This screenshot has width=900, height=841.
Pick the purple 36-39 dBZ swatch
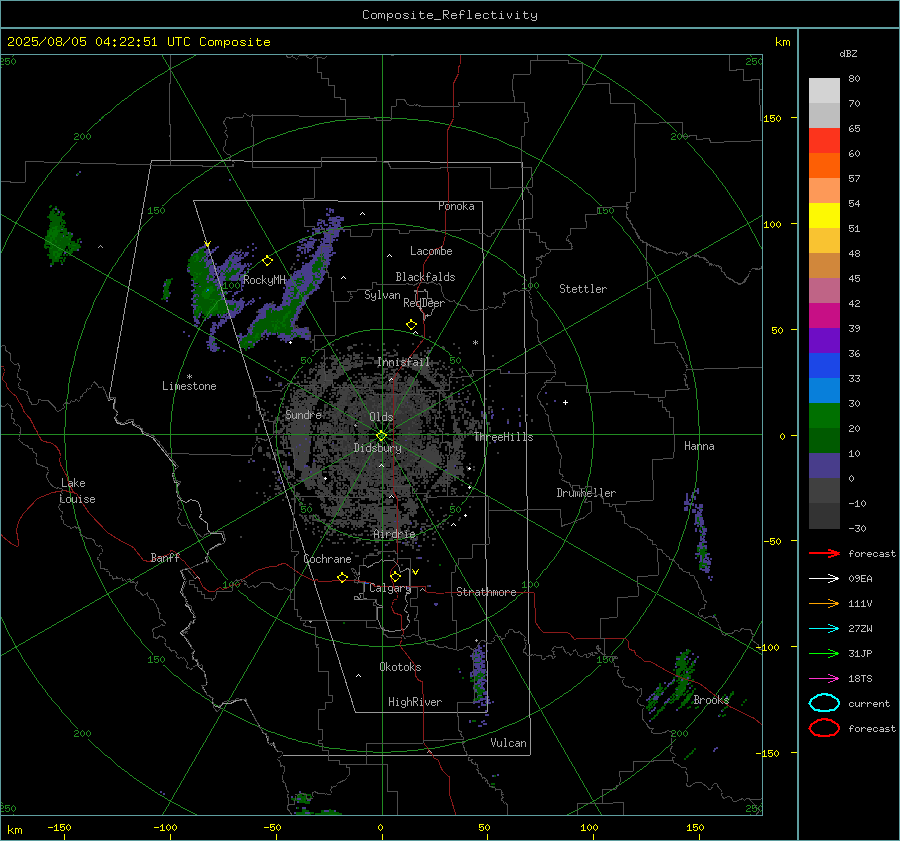pos(824,340)
